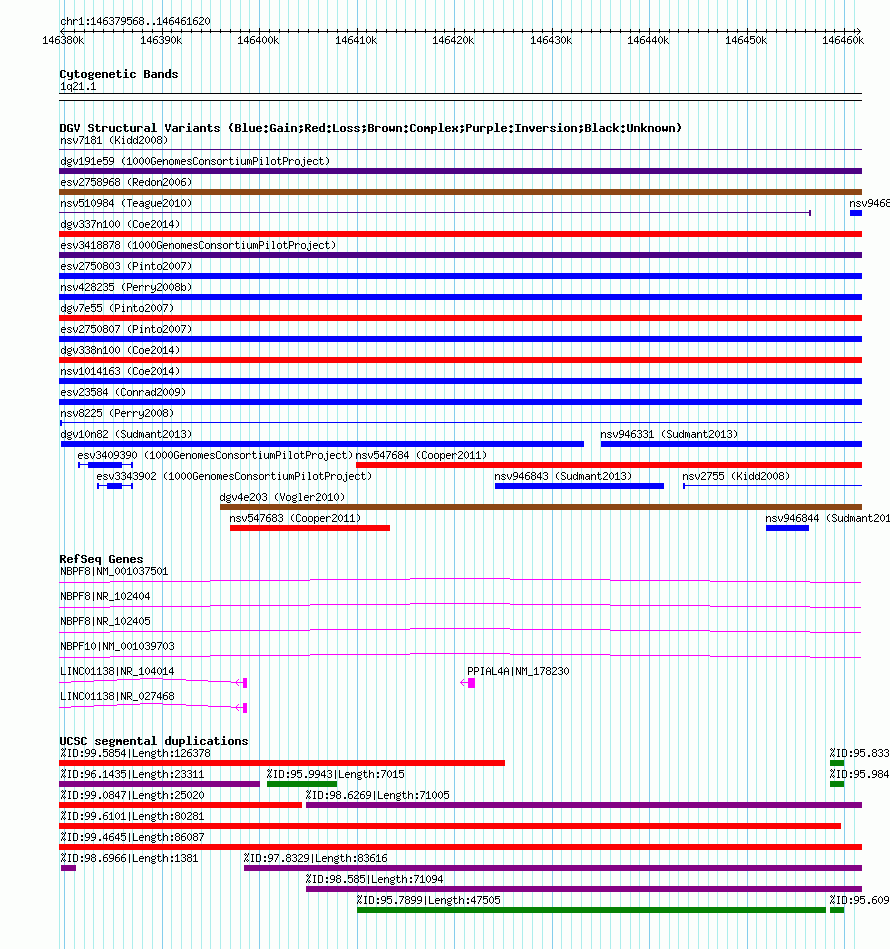Open the UCSC segmental duplications track title
Image resolution: width=890 pixels, height=949 pixels.
(x=154, y=741)
